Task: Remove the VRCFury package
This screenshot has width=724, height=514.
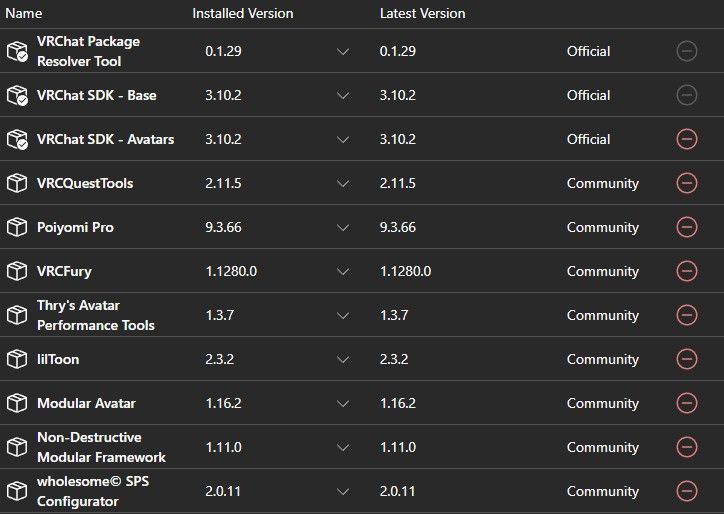Action: (687, 271)
